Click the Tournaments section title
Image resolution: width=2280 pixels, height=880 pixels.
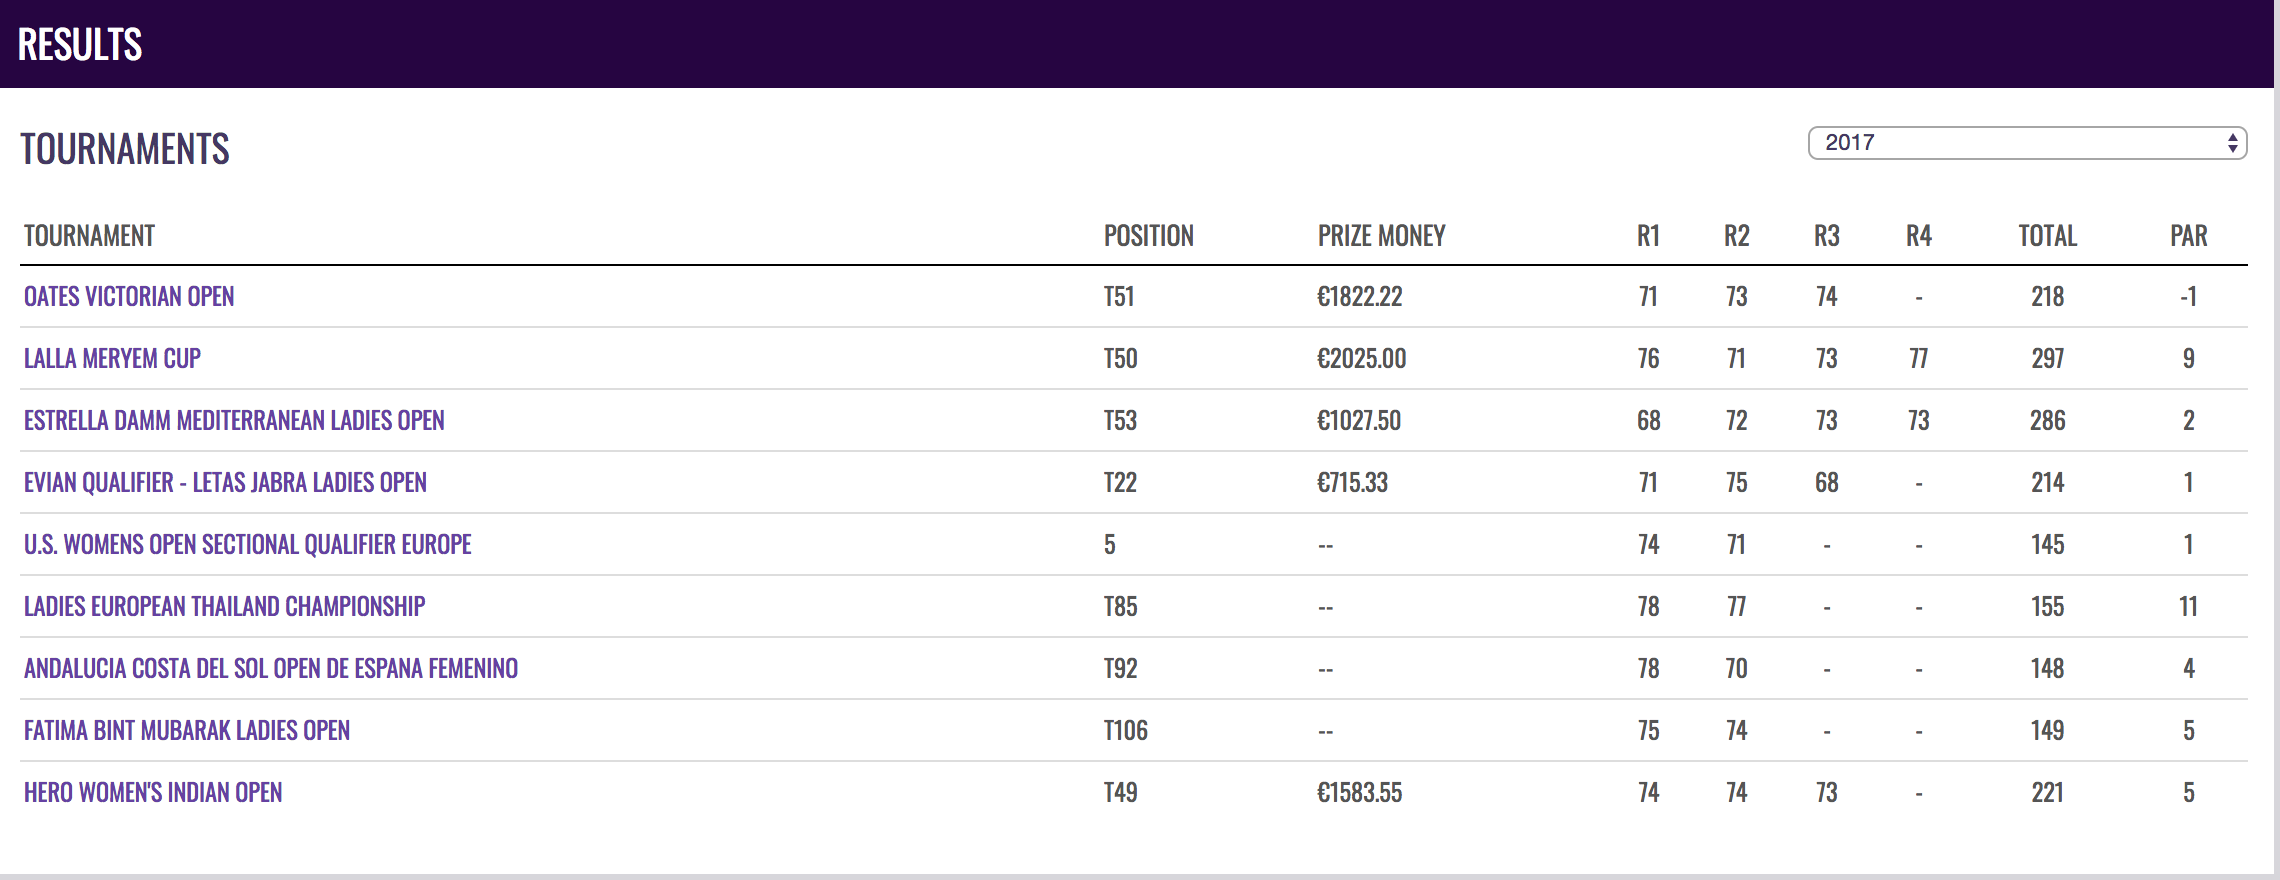125,150
